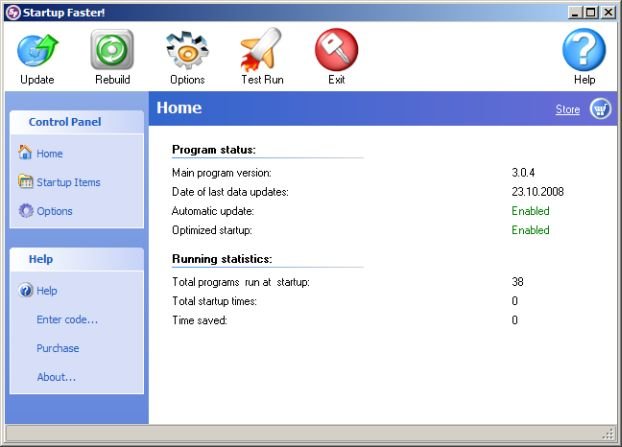Open the About... link
The width and height of the screenshot is (622, 447).
[x=56, y=377]
